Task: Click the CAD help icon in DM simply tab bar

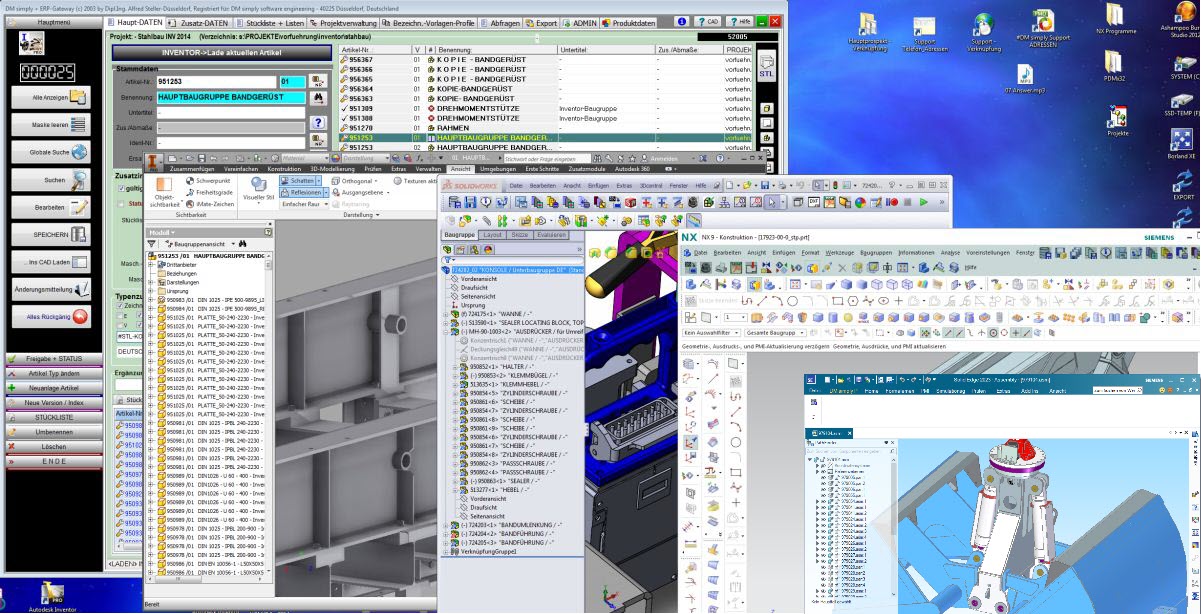Action: coord(710,20)
